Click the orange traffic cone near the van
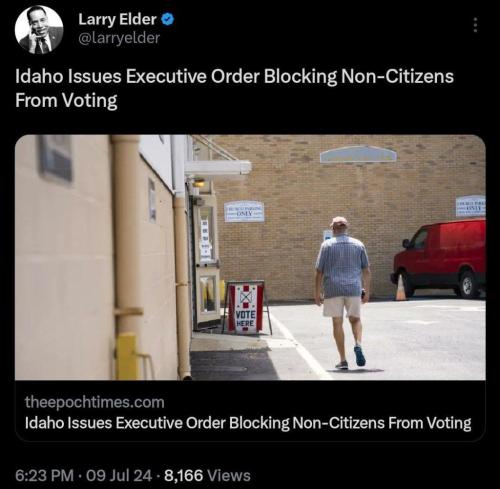Image resolution: width=500 pixels, height=489 pixels. pyautogui.click(x=401, y=287)
